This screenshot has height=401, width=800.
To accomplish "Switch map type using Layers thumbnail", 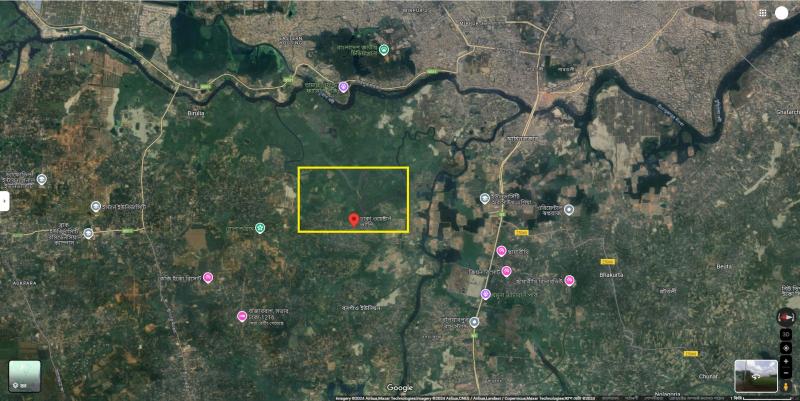I will tap(24, 377).
